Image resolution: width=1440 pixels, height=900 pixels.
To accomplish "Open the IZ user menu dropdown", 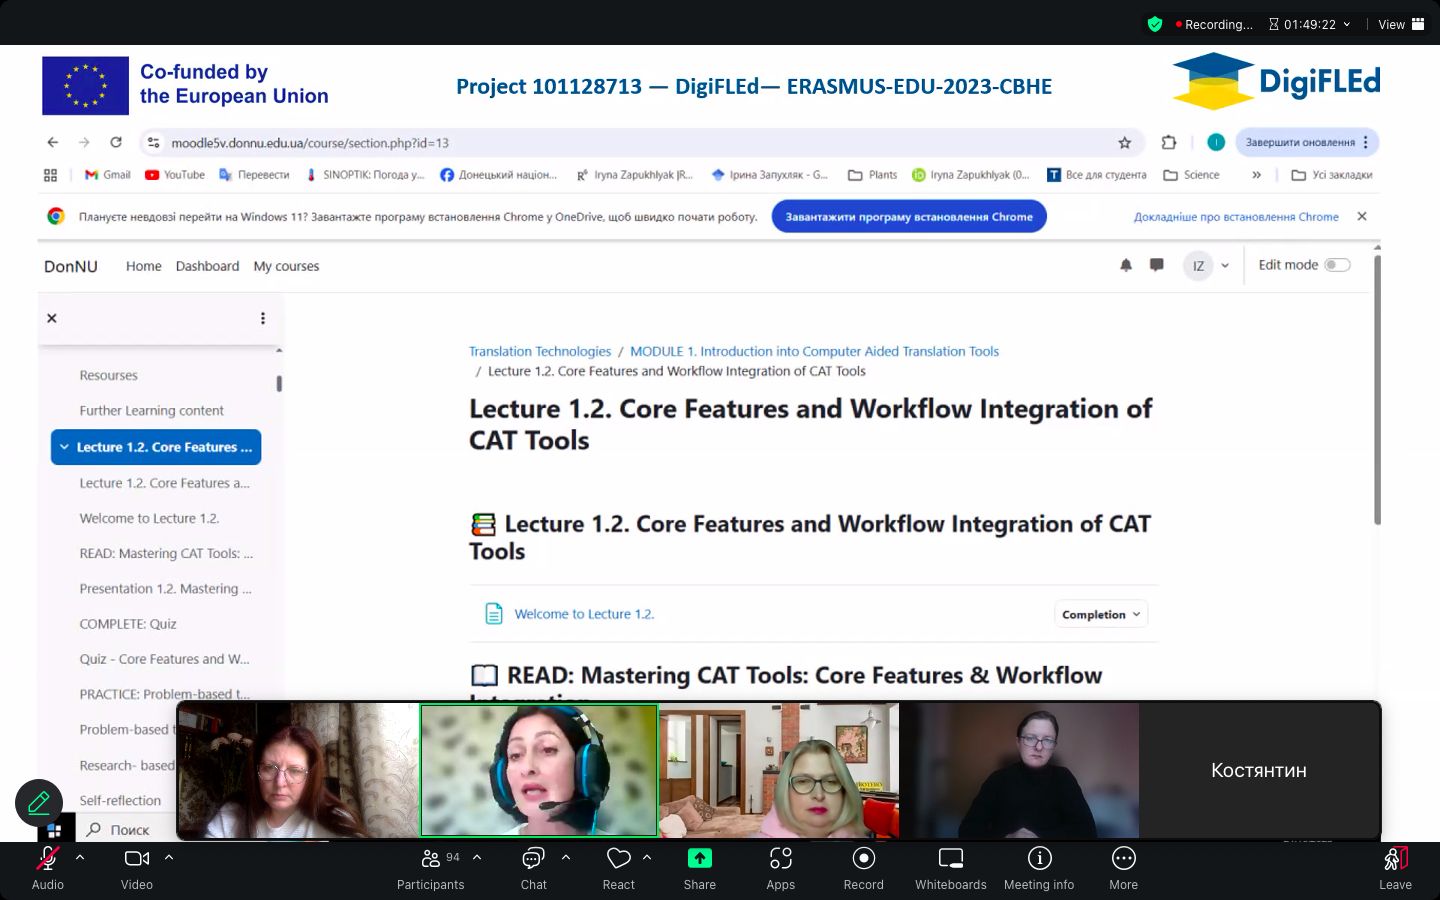I will pyautogui.click(x=1207, y=266).
